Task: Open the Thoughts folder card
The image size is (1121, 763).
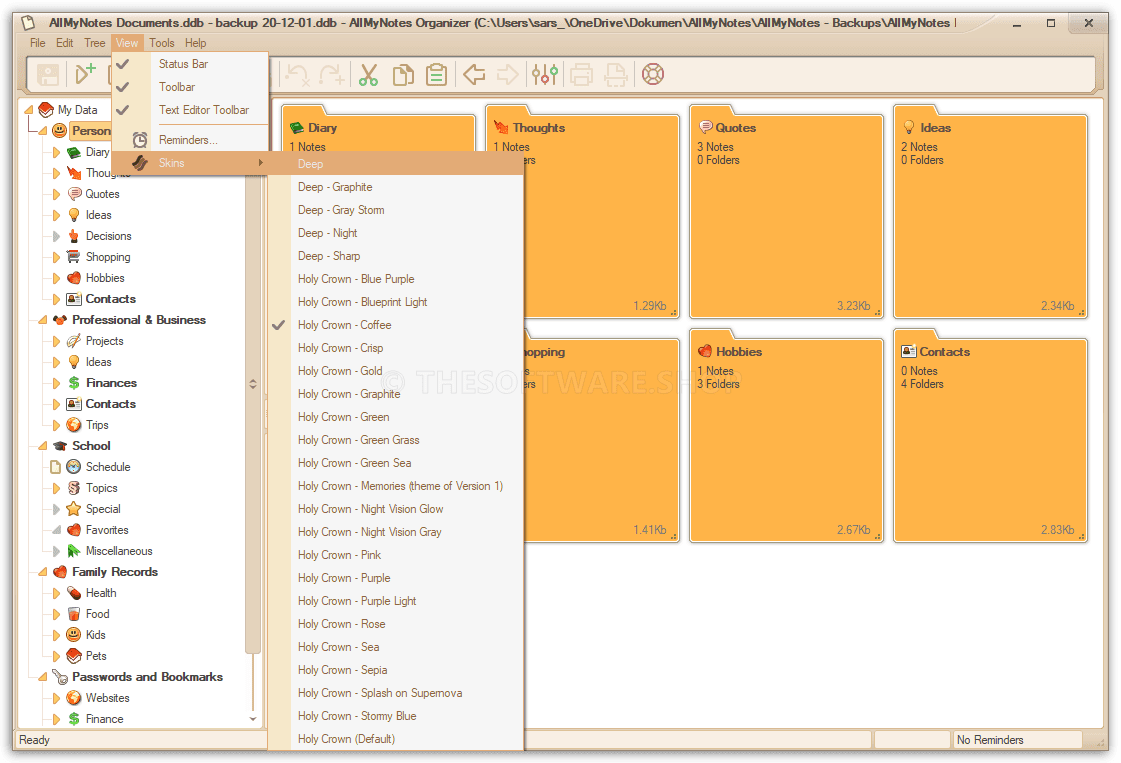Action: 583,212
